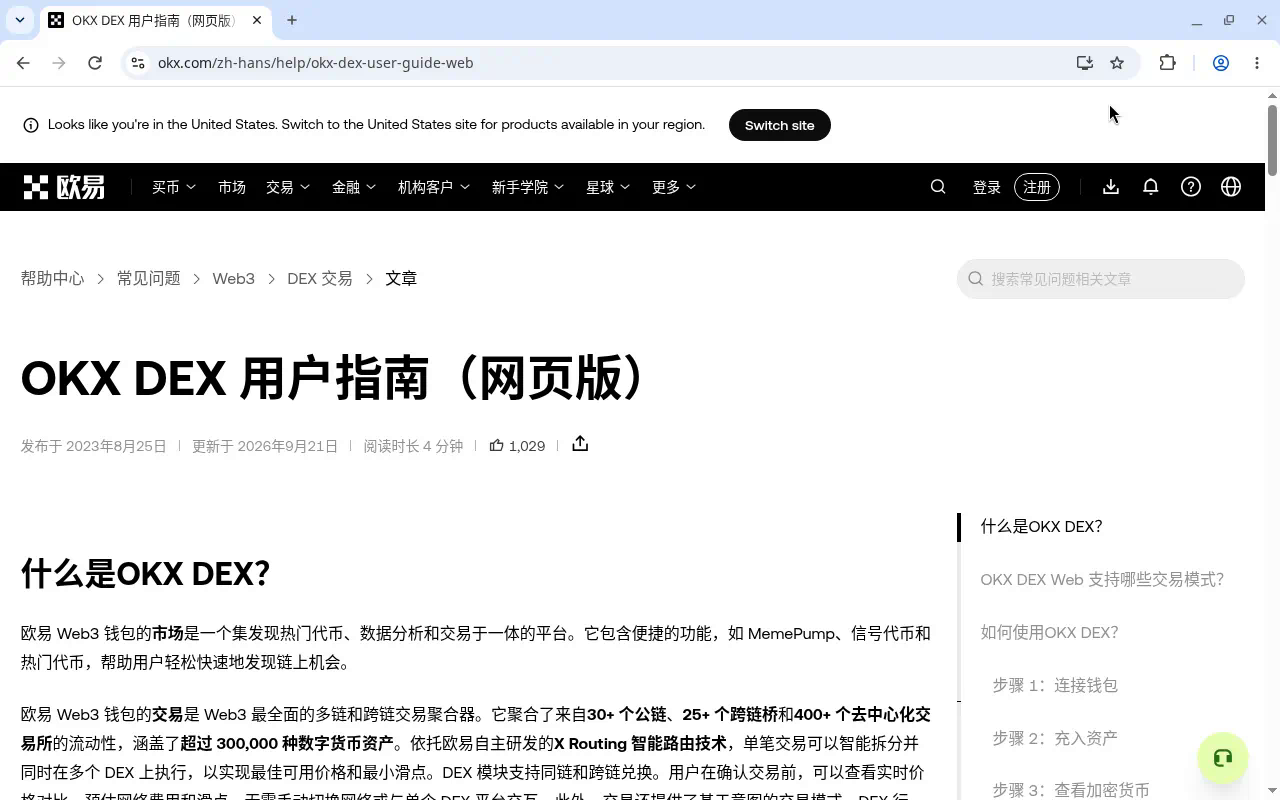Install app icon in address bar
This screenshot has width=1280, height=800.
point(1085,63)
